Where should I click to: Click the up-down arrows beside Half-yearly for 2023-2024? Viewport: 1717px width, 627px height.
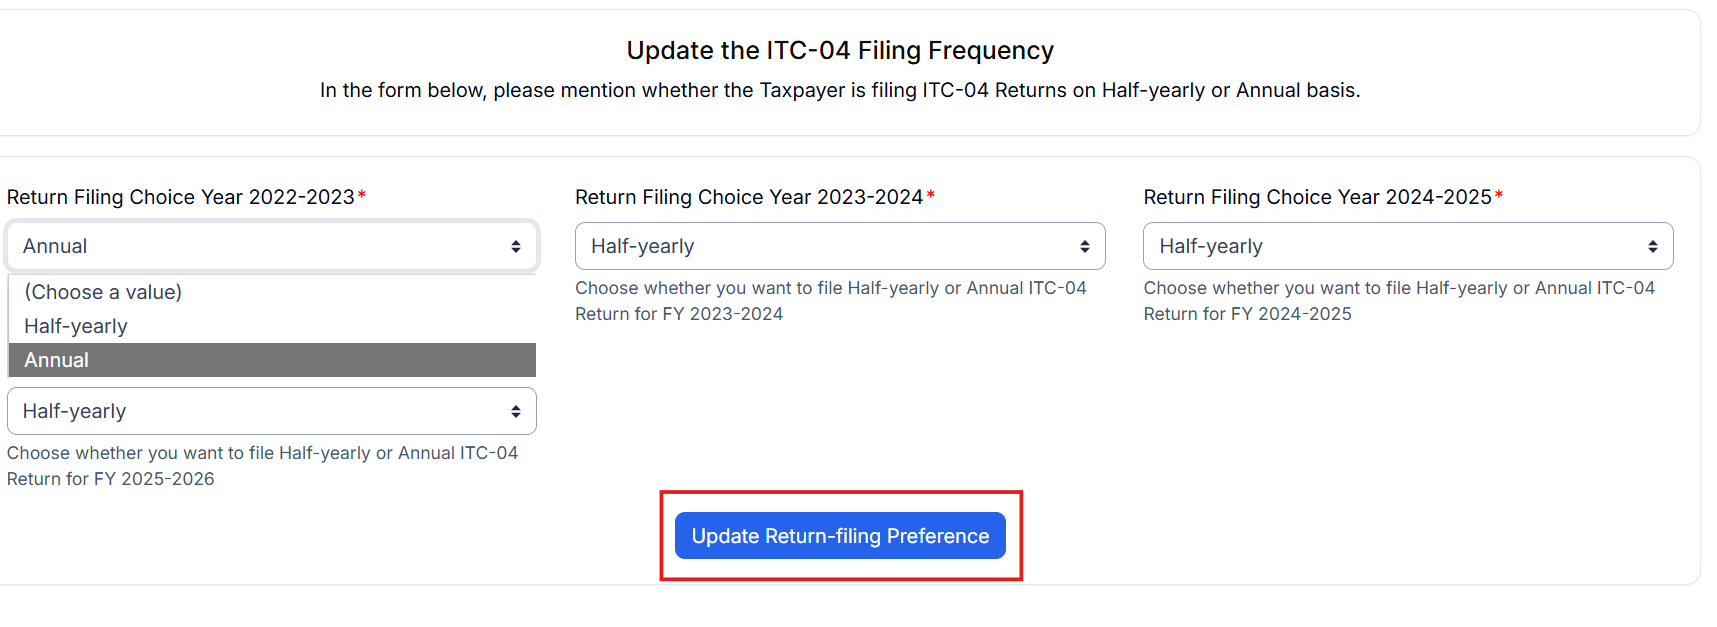(x=1083, y=245)
